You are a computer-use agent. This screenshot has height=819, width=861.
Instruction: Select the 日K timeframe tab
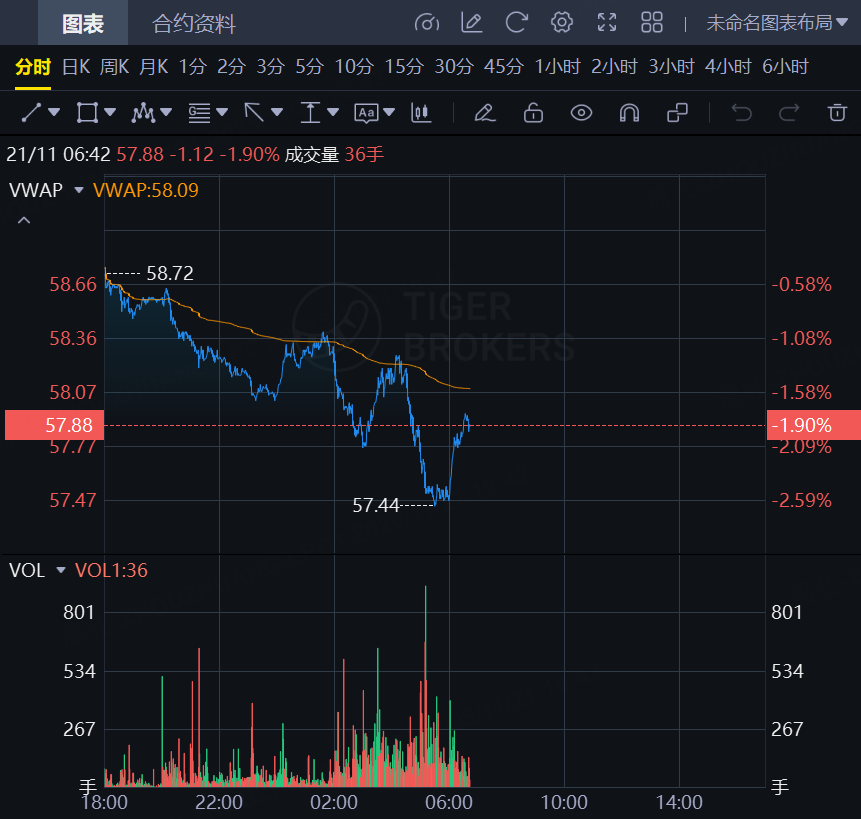(x=76, y=67)
